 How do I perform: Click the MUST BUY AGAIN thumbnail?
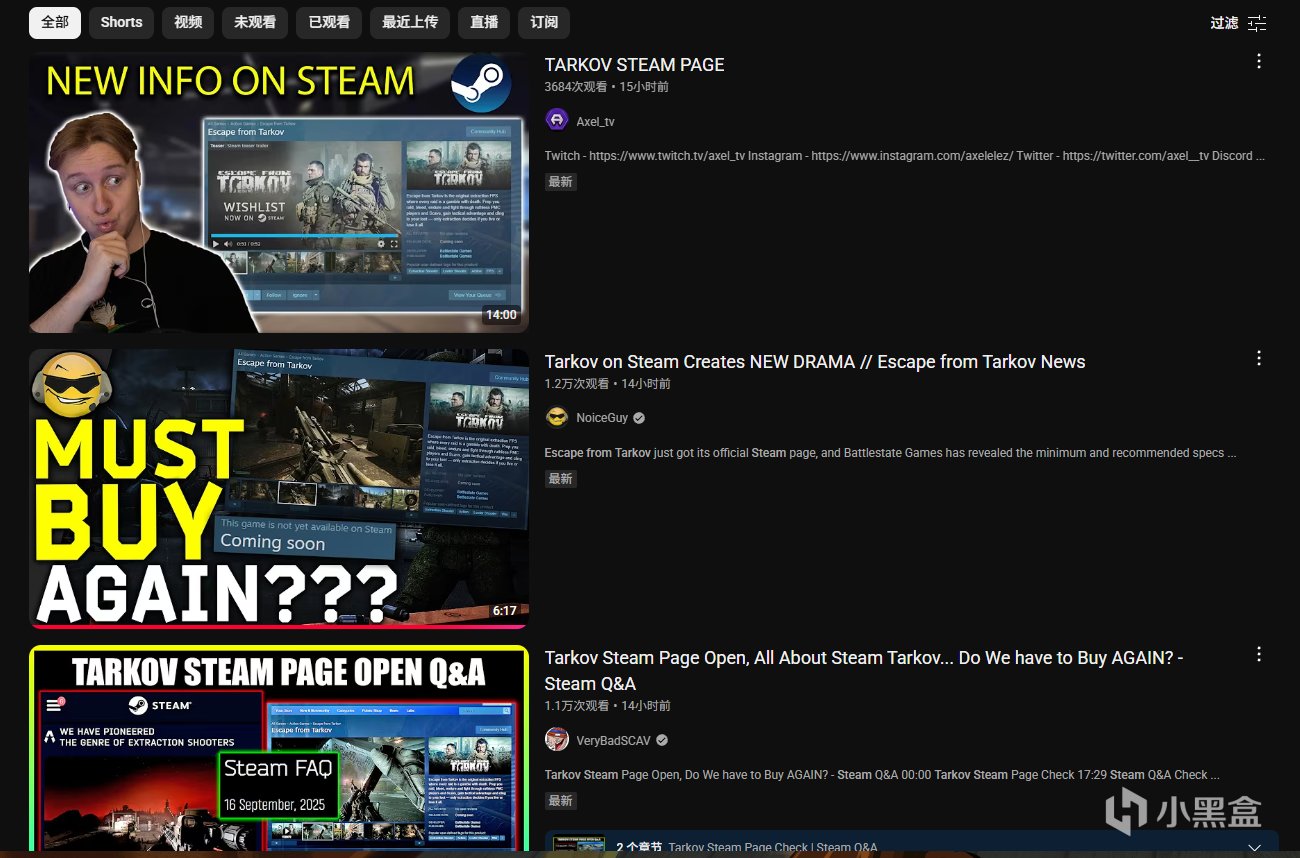point(279,488)
